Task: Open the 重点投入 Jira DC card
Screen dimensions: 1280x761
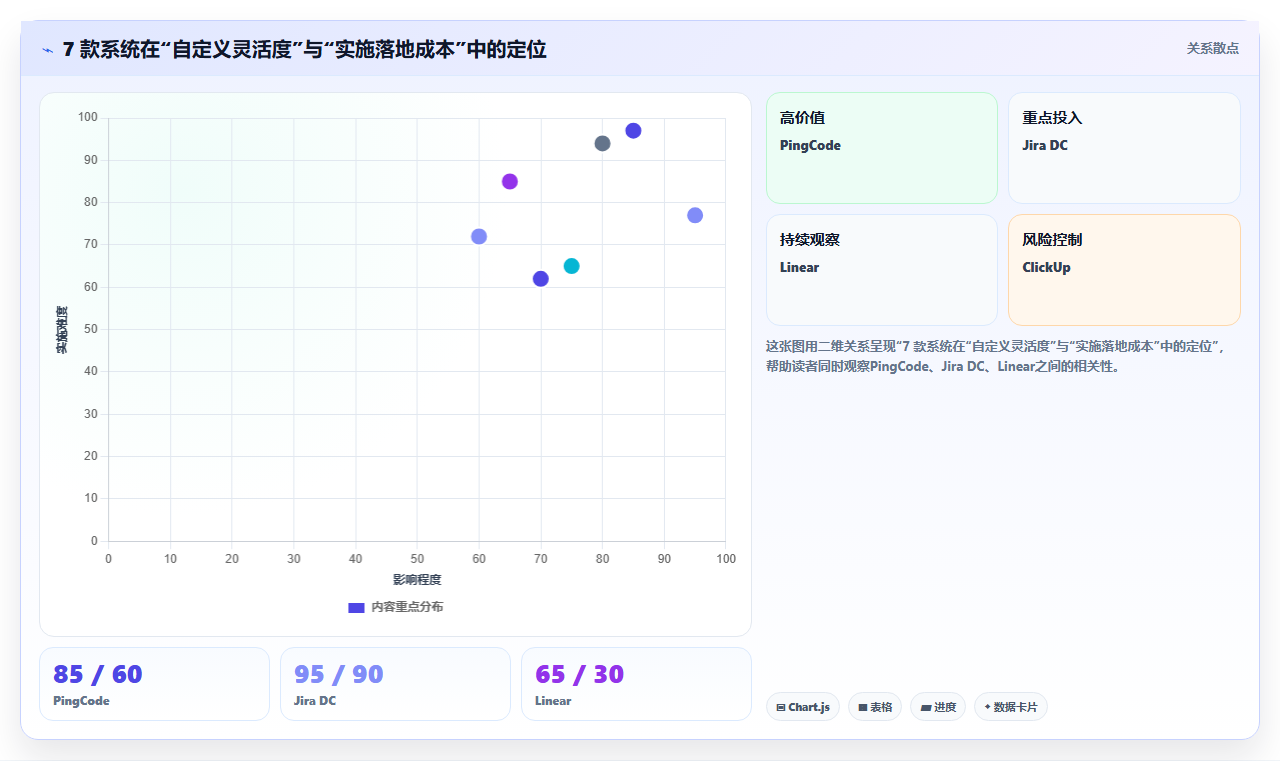Action: [x=1124, y=148]
